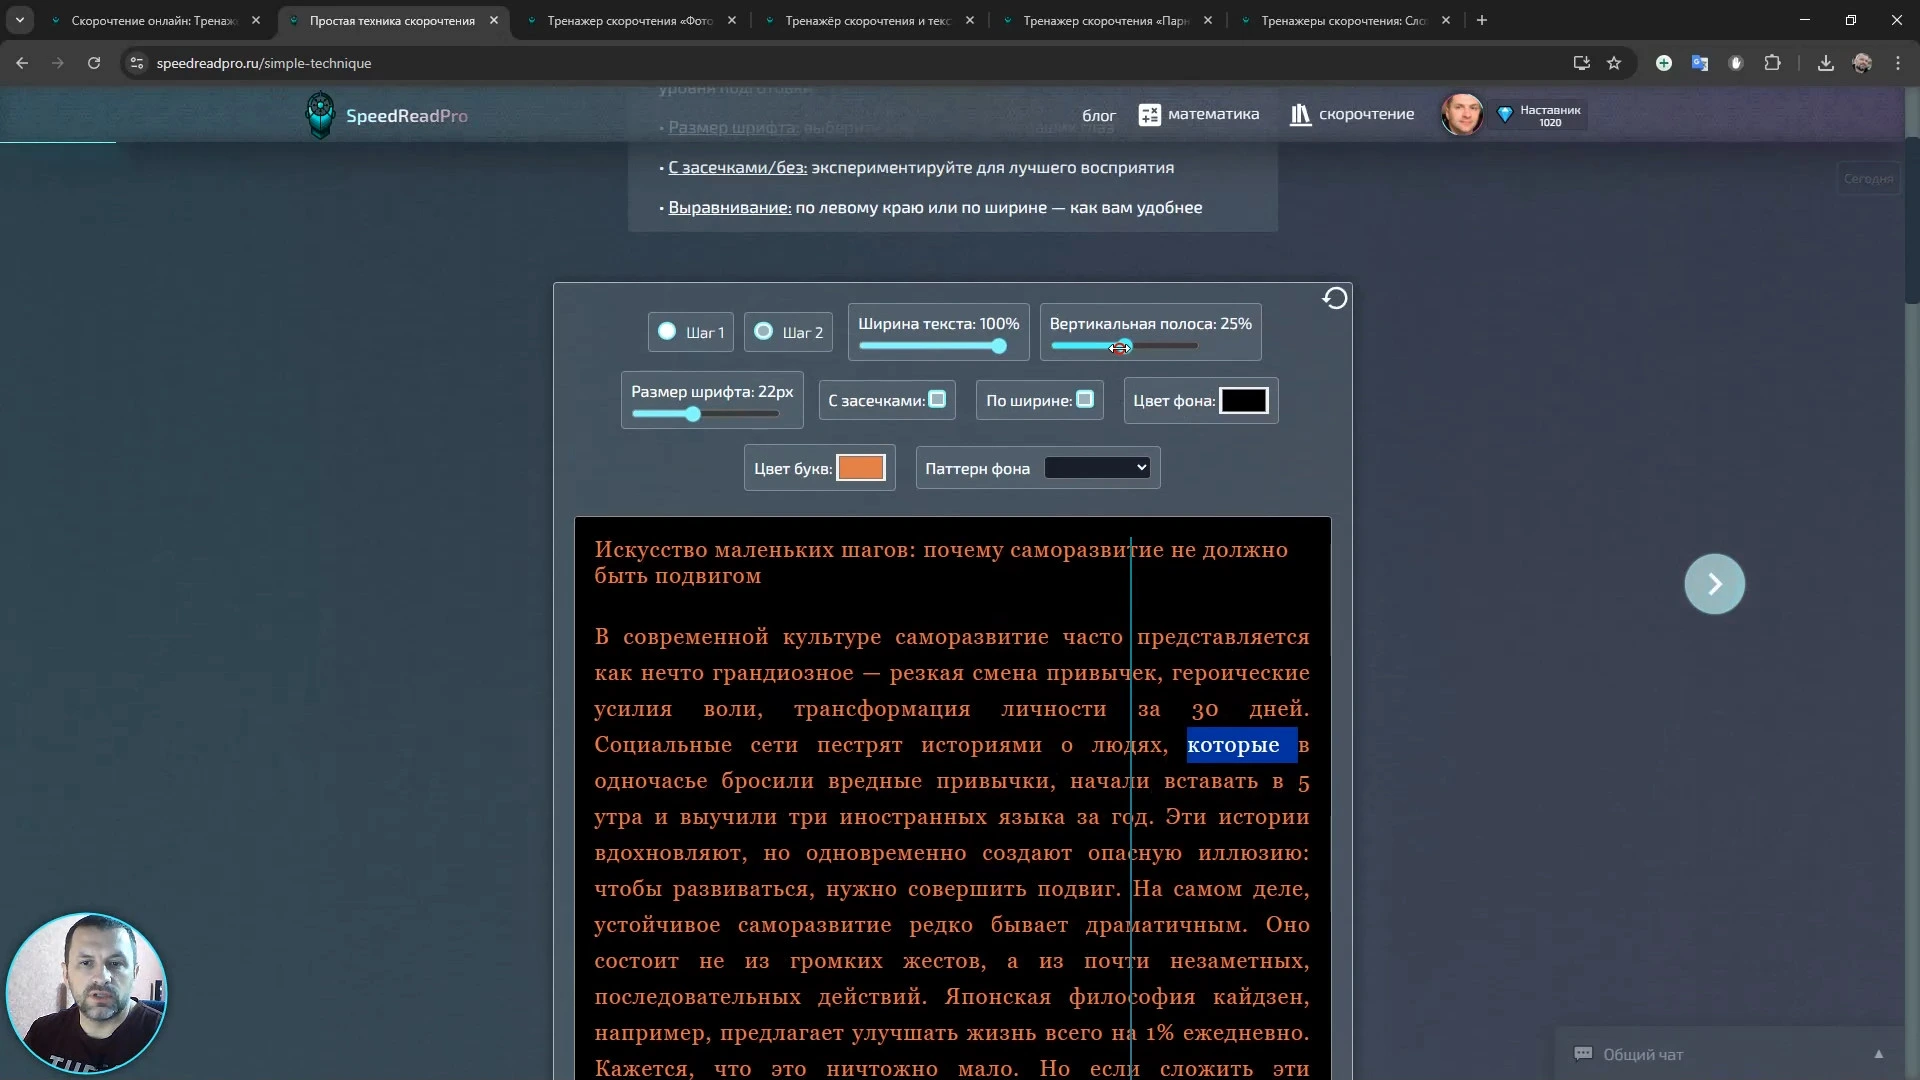Open the Chrome profile avatar in toolbar
Viewport: 1920px width, 1080px height.
[x=1862, y=63]
